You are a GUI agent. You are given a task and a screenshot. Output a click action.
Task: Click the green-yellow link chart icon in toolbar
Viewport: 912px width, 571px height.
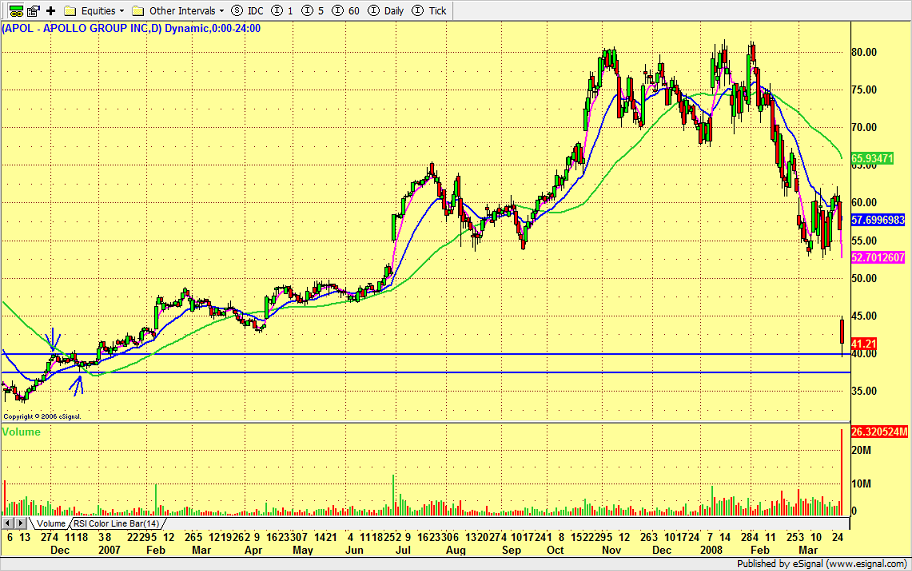pos(16,10)
